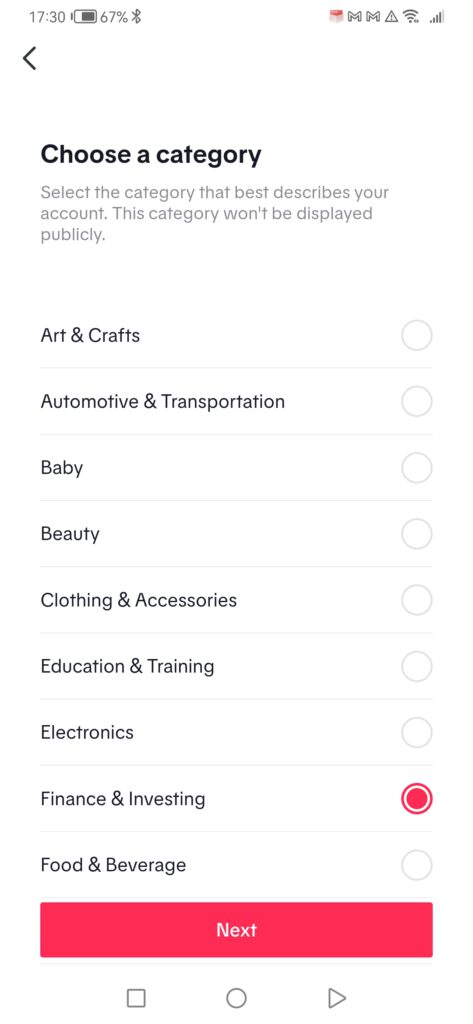Choose the Electronics radio button
The height and width of the screenshot is (1024, 473).
(x=417, y=733)
